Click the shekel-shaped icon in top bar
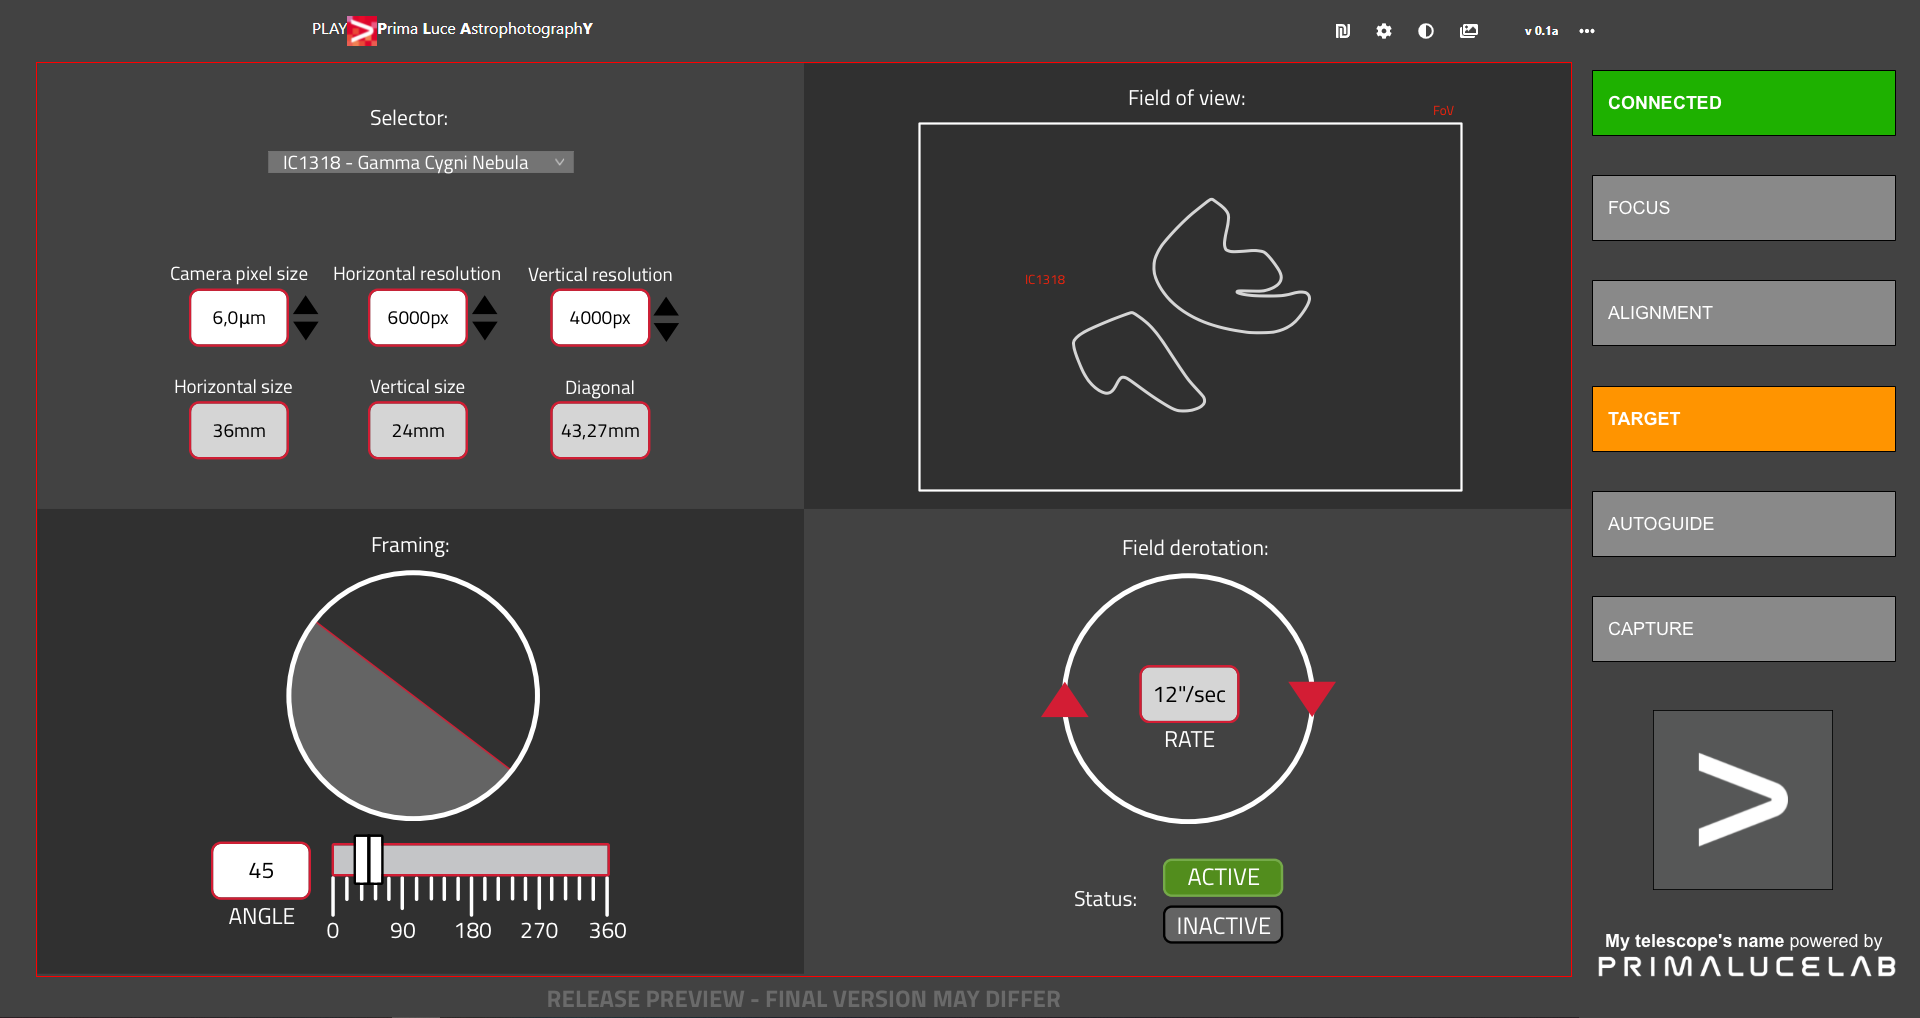This screenshot has height=1018, width=1920. click(x=1343, y=31)
